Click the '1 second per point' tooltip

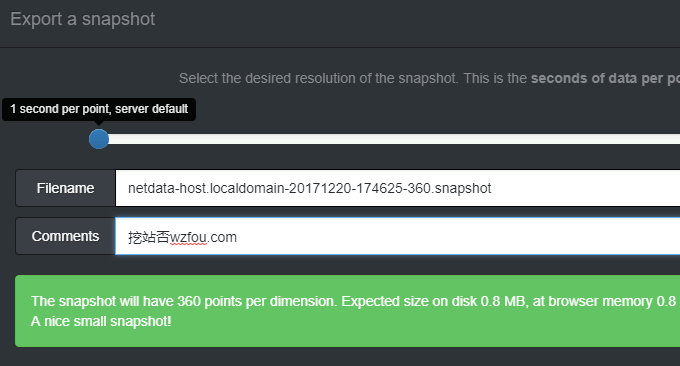point(99,109)
